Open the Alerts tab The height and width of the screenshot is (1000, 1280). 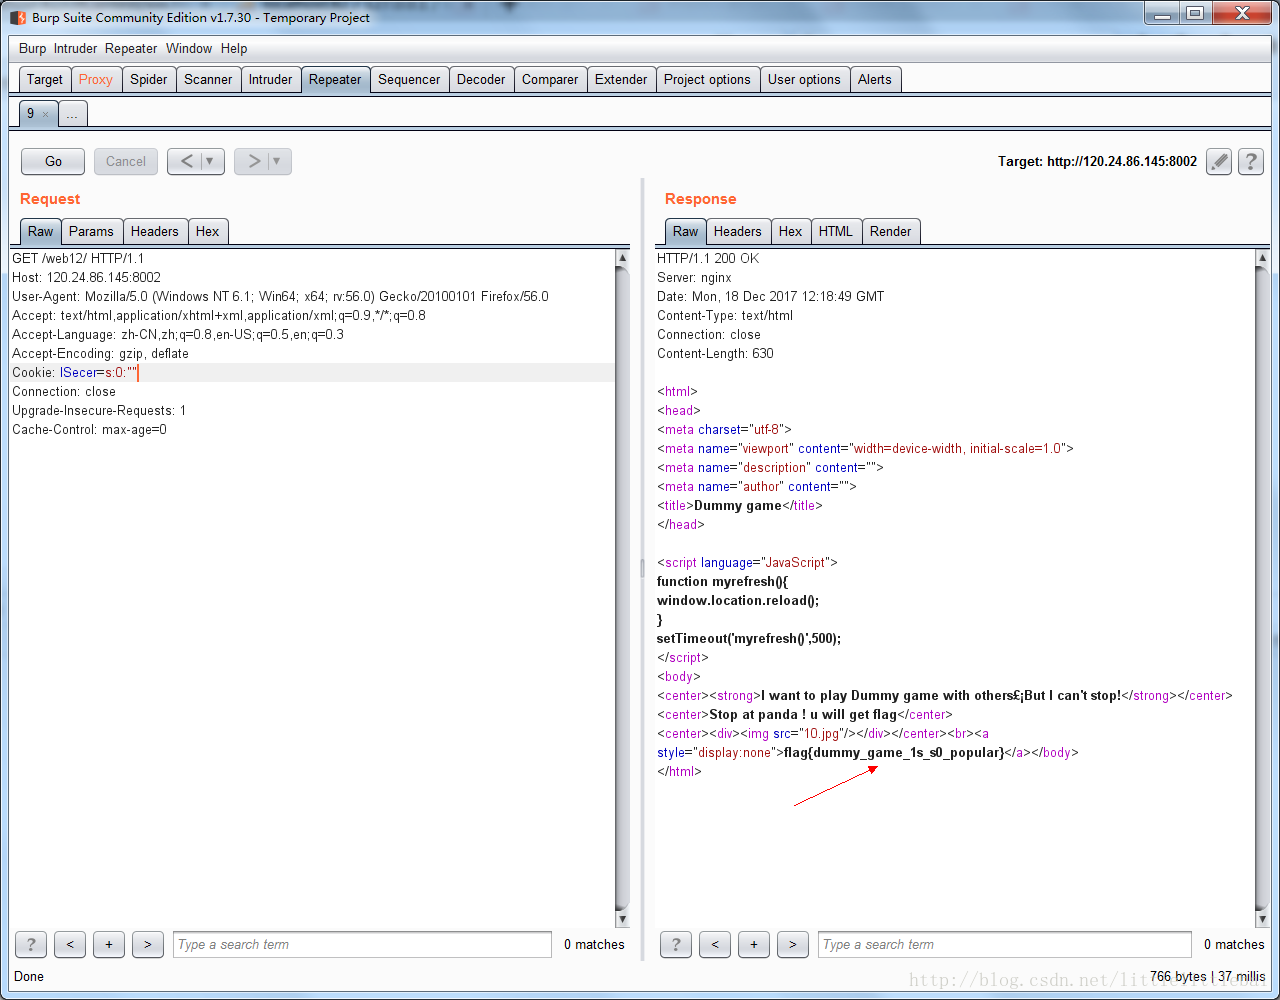(875, 79)
